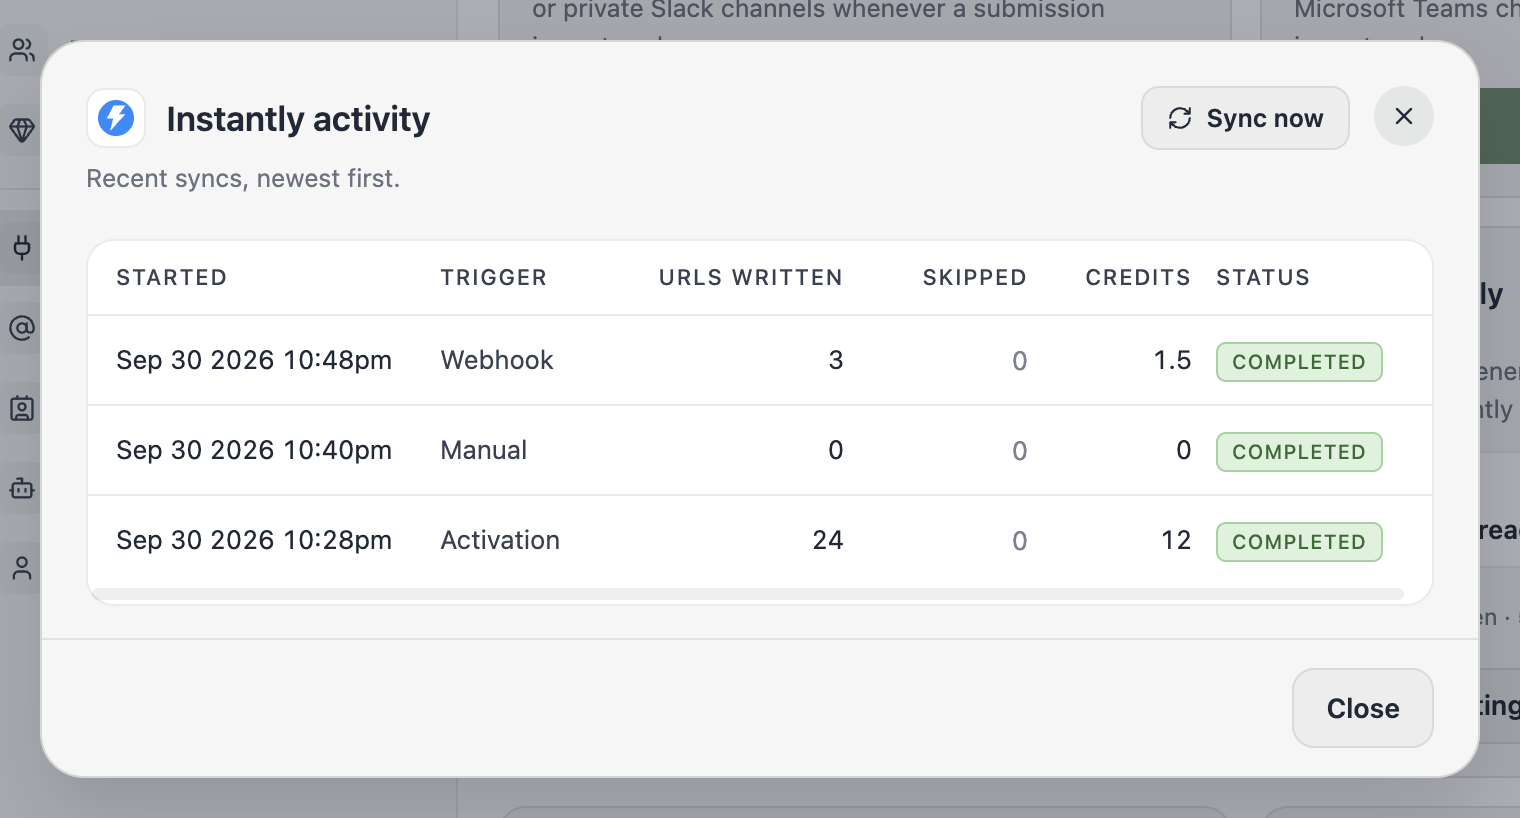Click the Manual trigger cell
Screen dimensions: 1520x818
pos(484,450)
